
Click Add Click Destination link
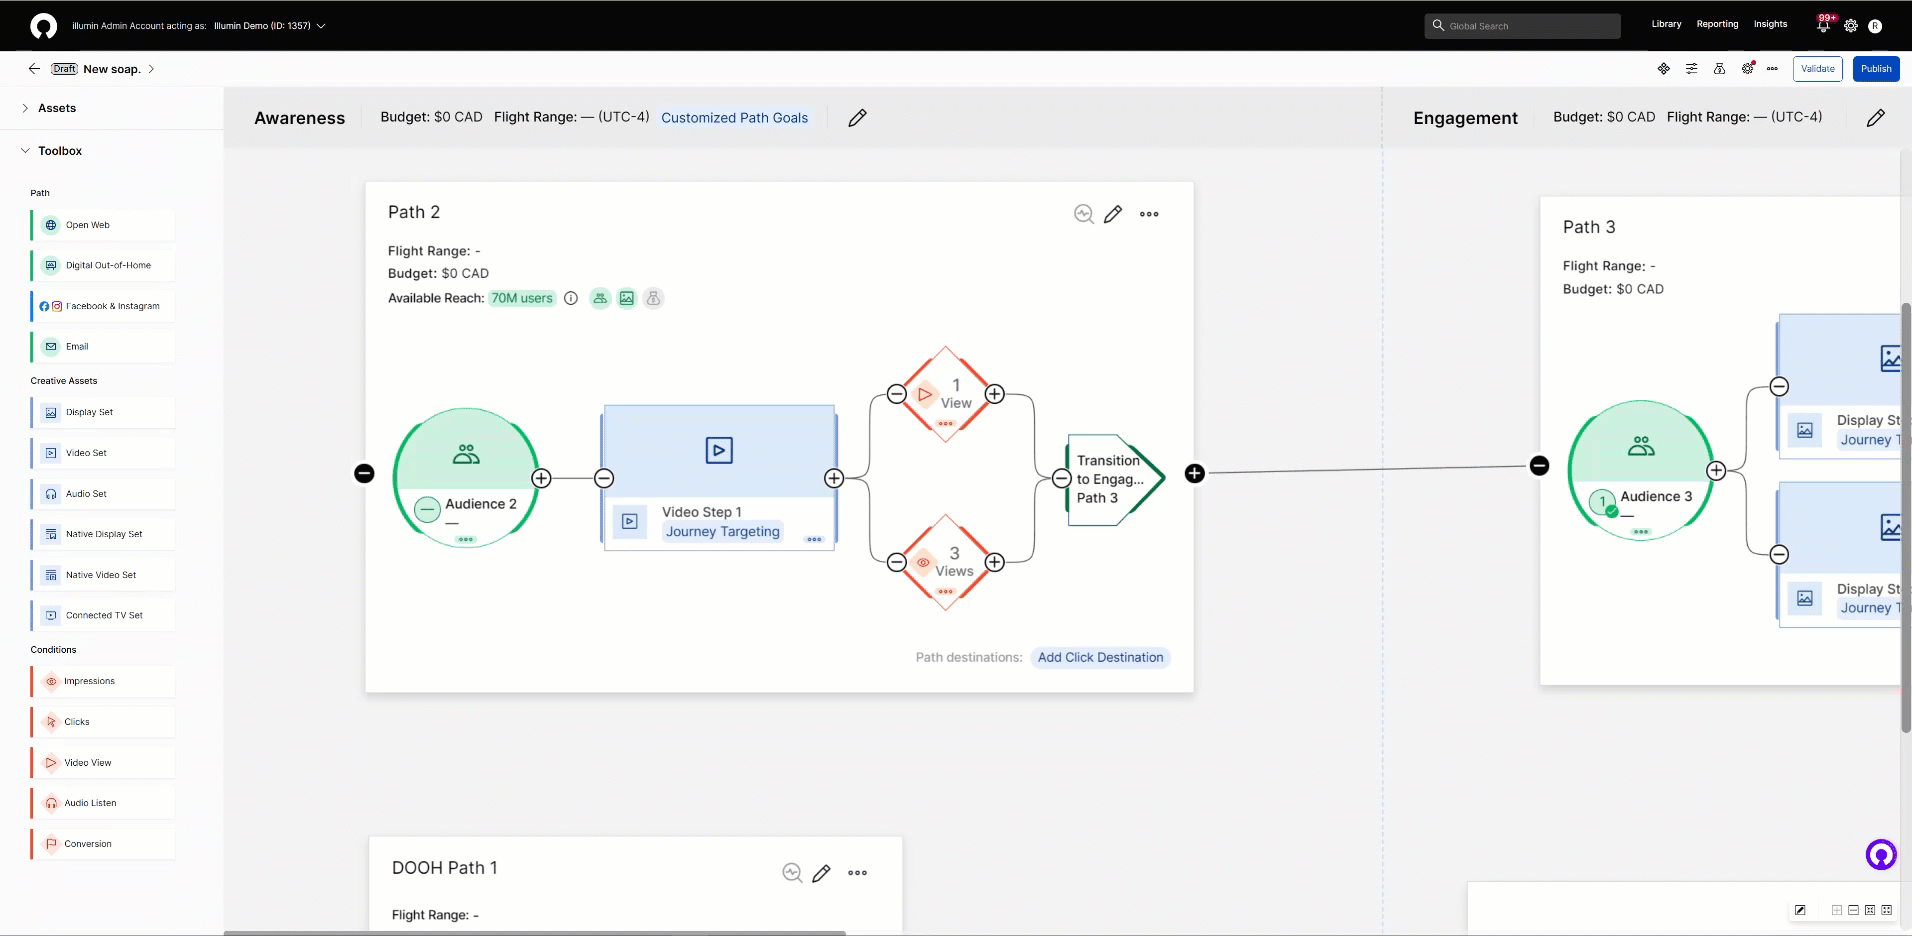1100,657
